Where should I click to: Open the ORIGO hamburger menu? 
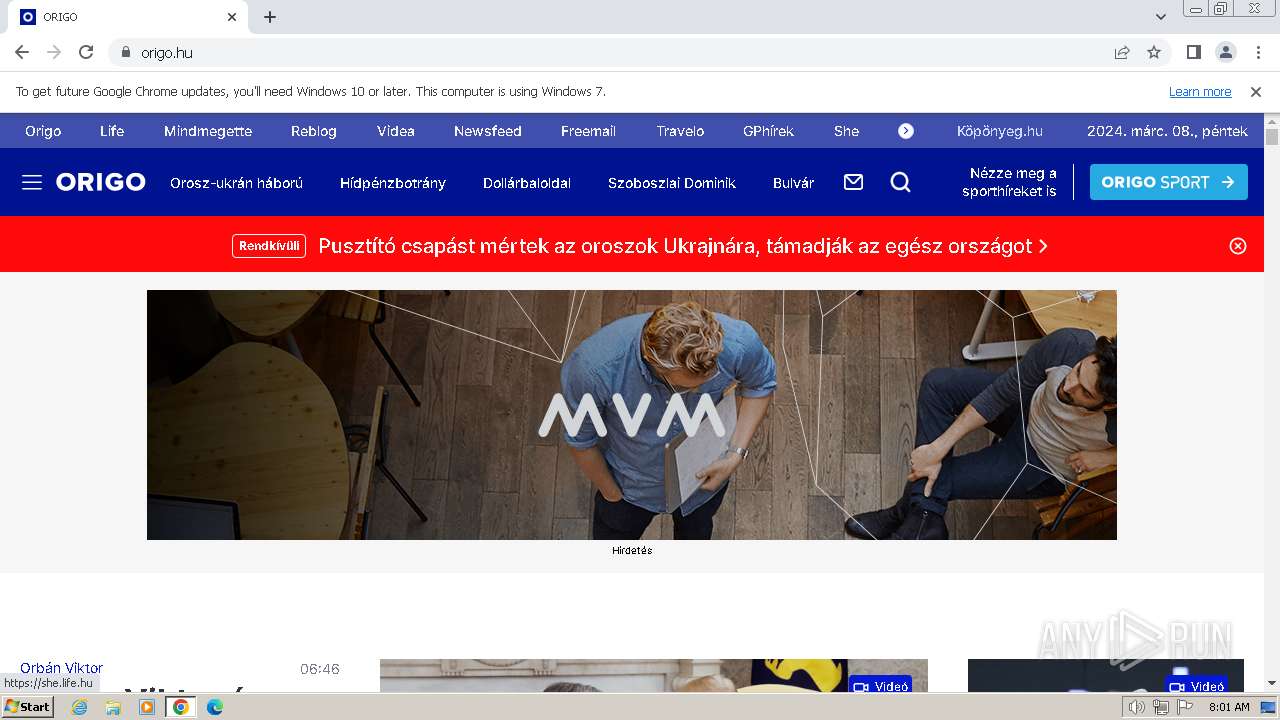point(32,182)
